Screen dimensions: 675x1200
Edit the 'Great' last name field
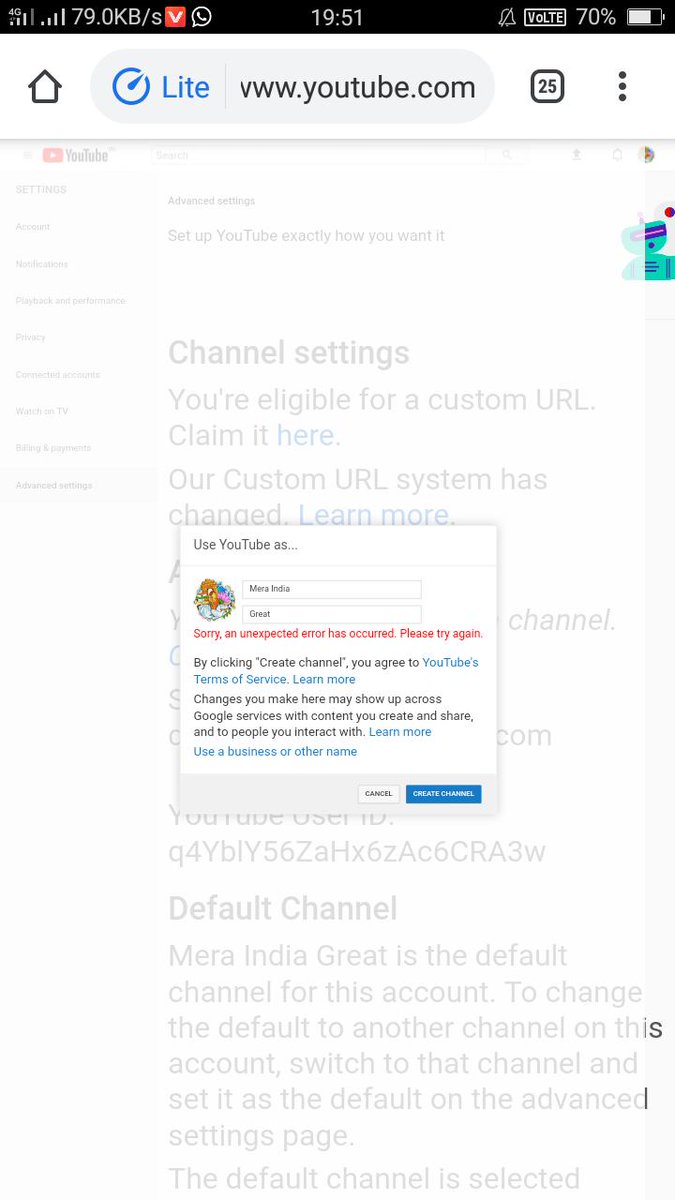click(331, 614)
